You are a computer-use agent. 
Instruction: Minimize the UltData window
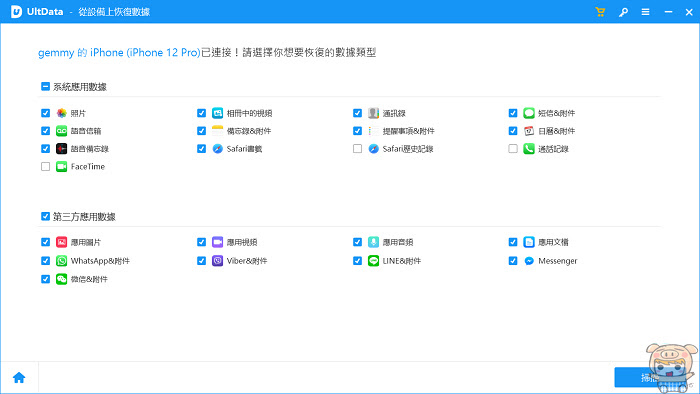(x=668, y=12)
